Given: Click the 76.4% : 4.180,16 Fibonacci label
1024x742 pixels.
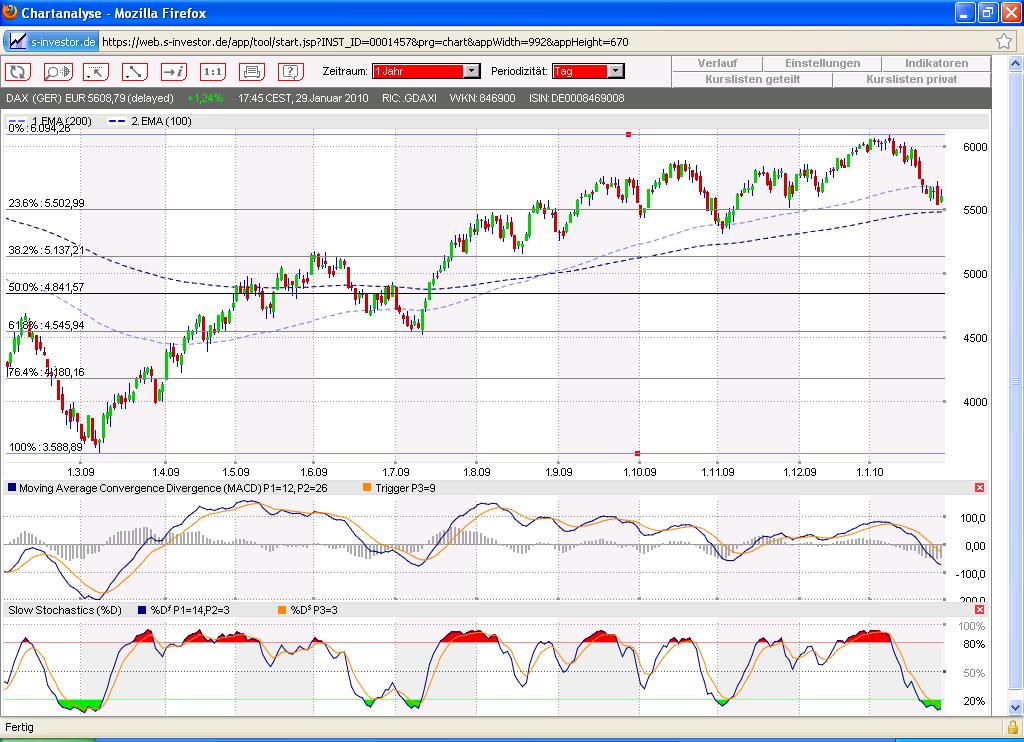Looking at the screenshot, I should point(46,372).
